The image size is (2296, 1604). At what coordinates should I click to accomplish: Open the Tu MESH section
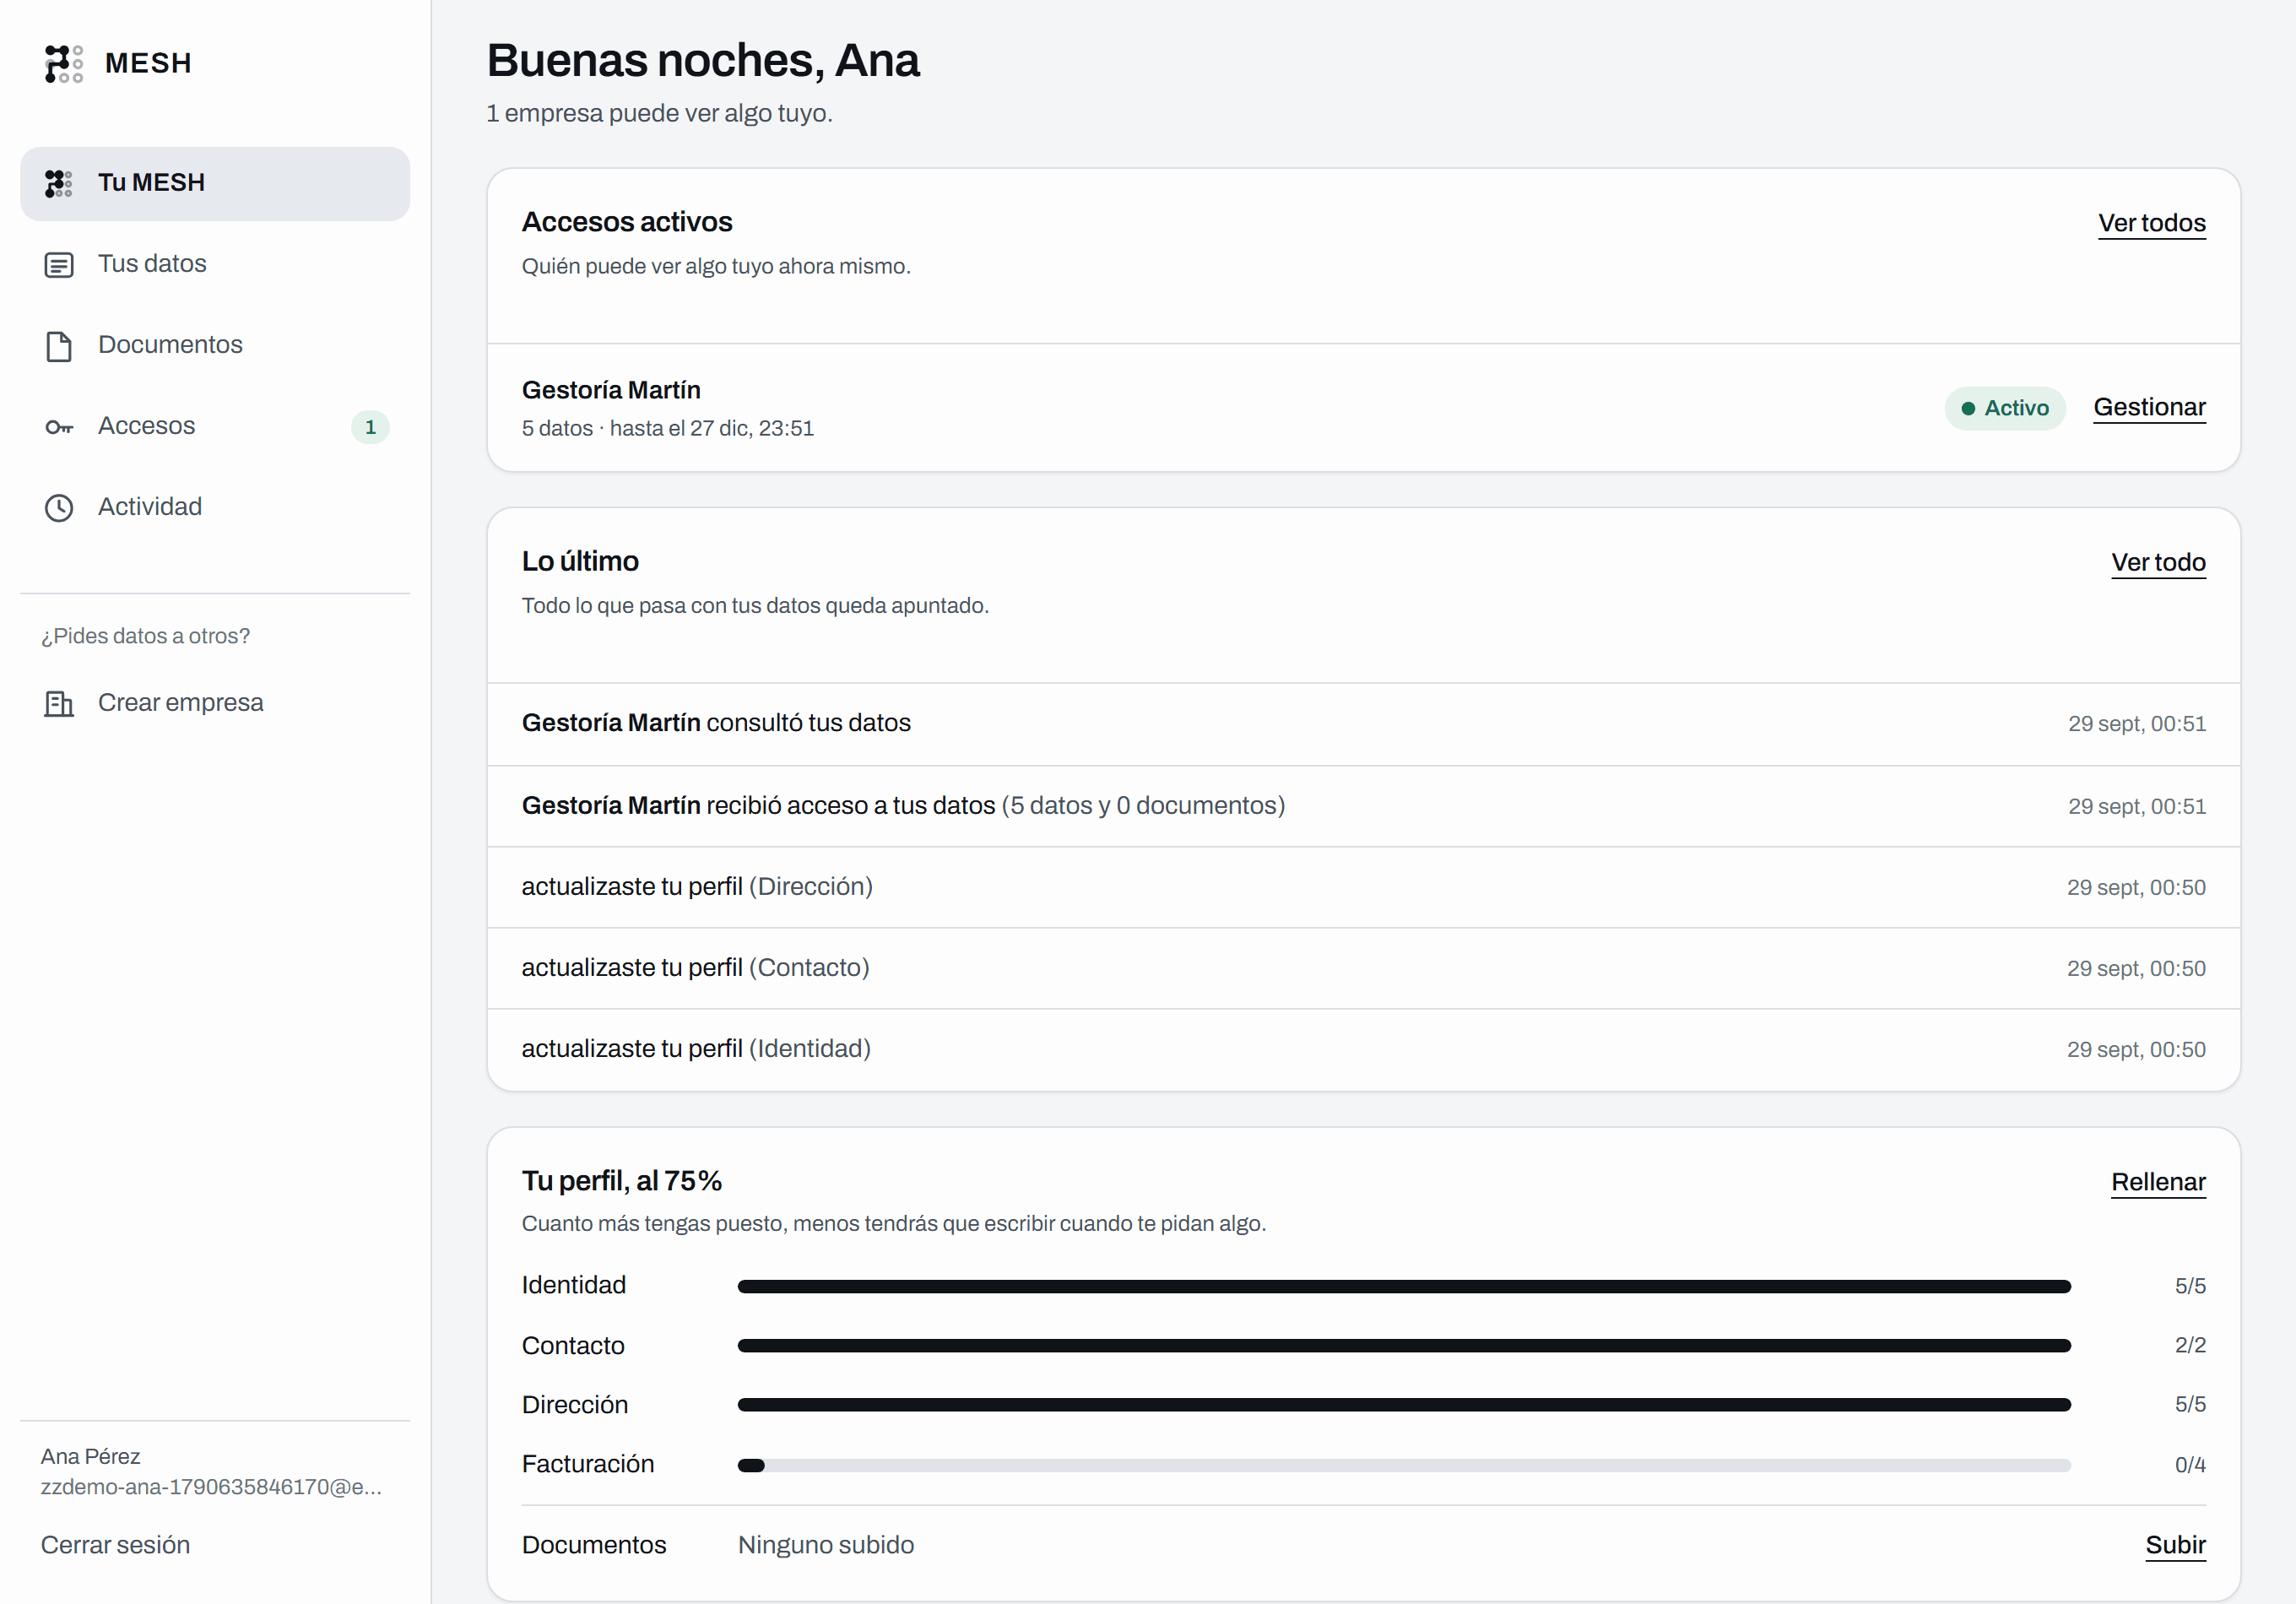pos(215,183)
